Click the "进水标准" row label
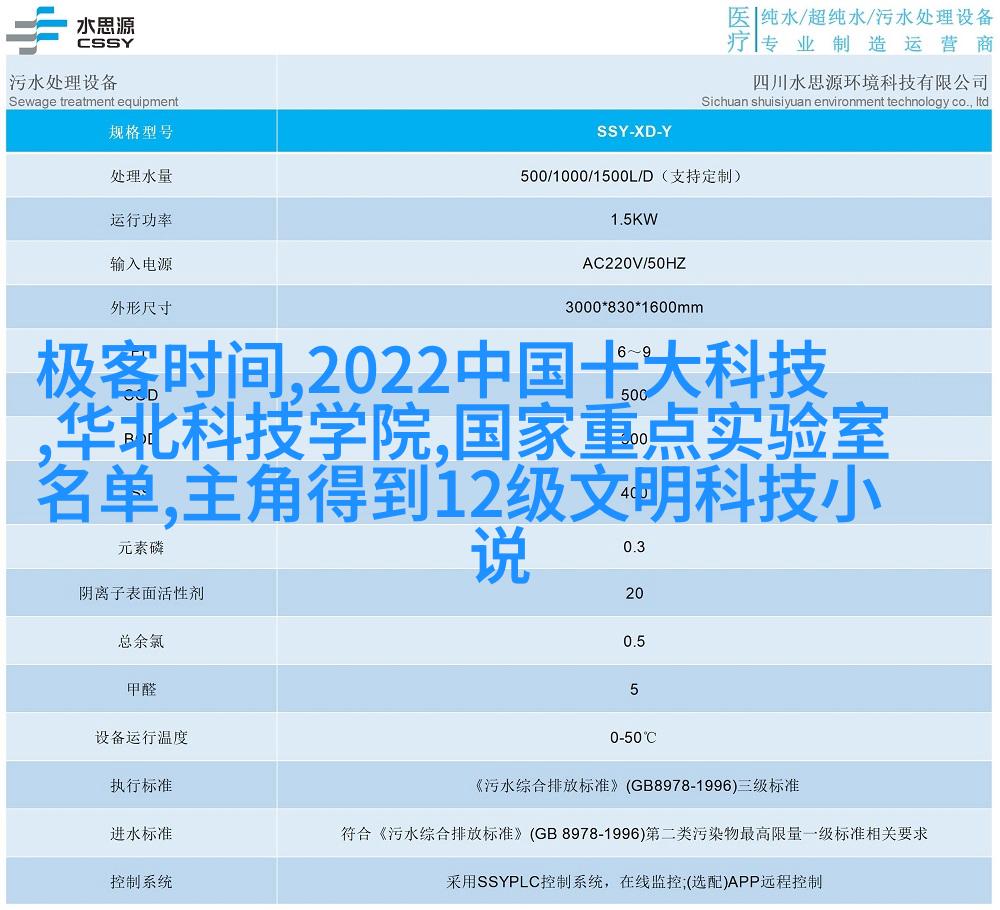 (x=141, y=833)
